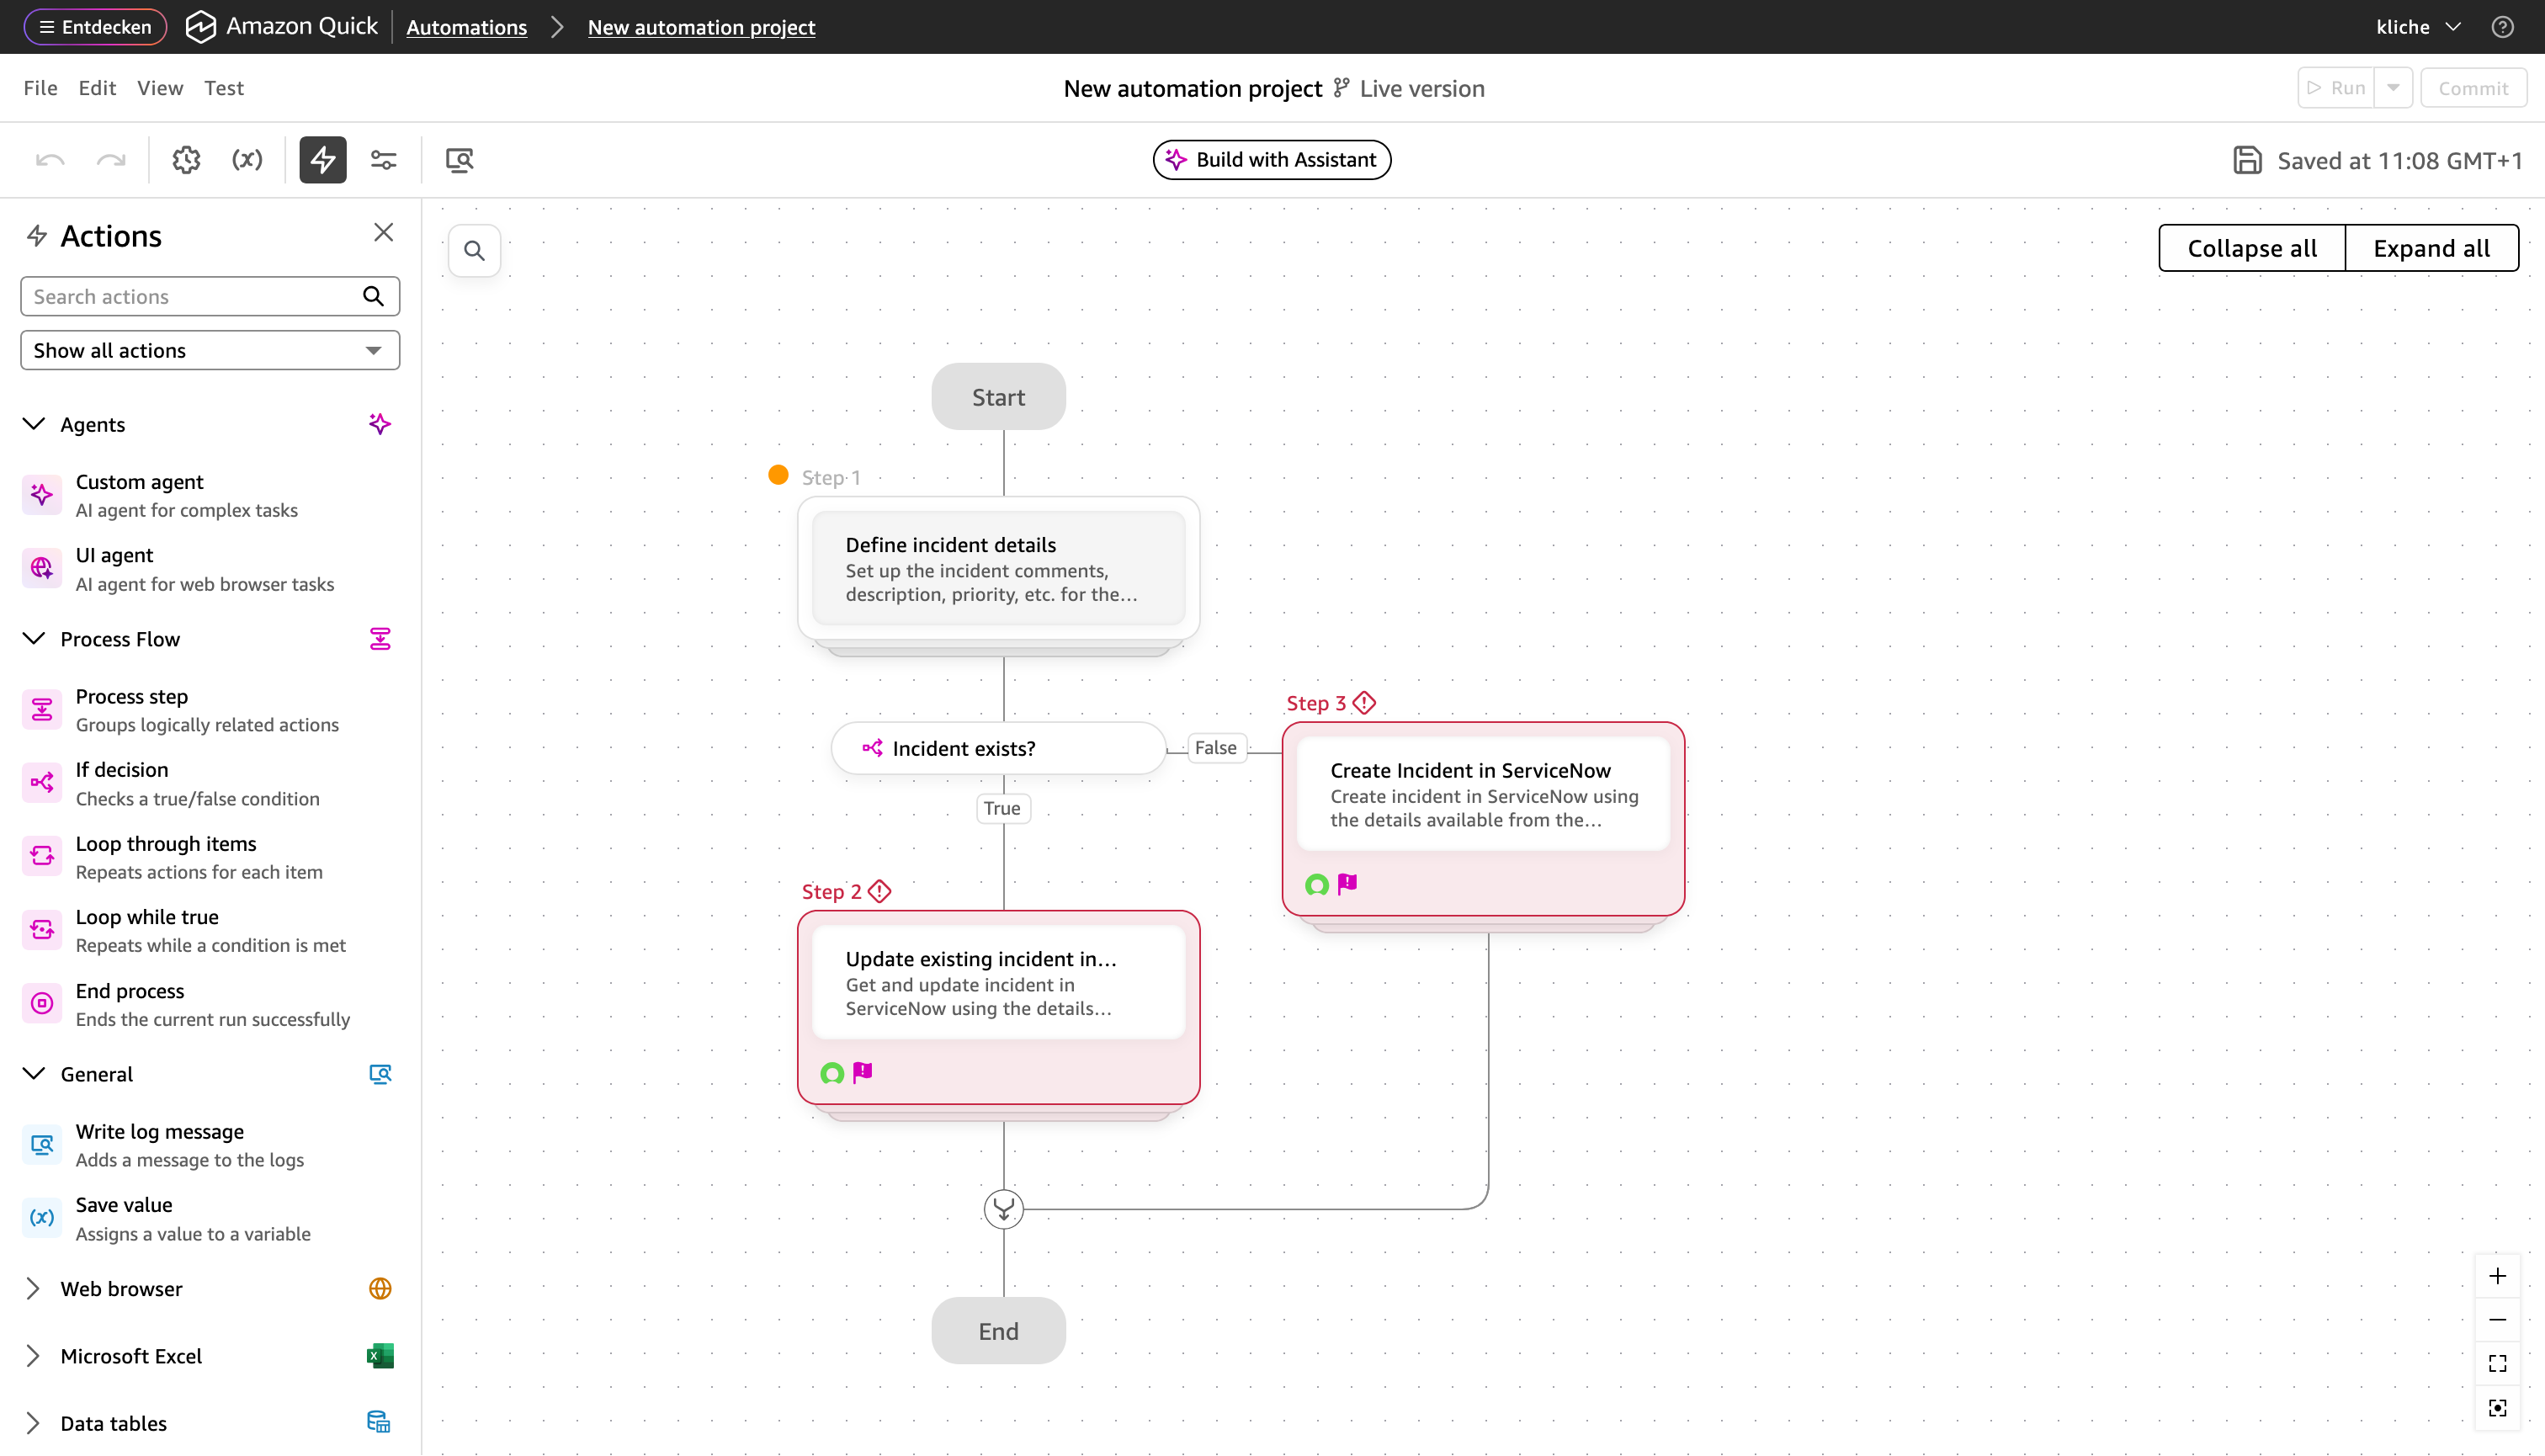
Task: Click Build with Assistant button
Action: click(1271, 160)
